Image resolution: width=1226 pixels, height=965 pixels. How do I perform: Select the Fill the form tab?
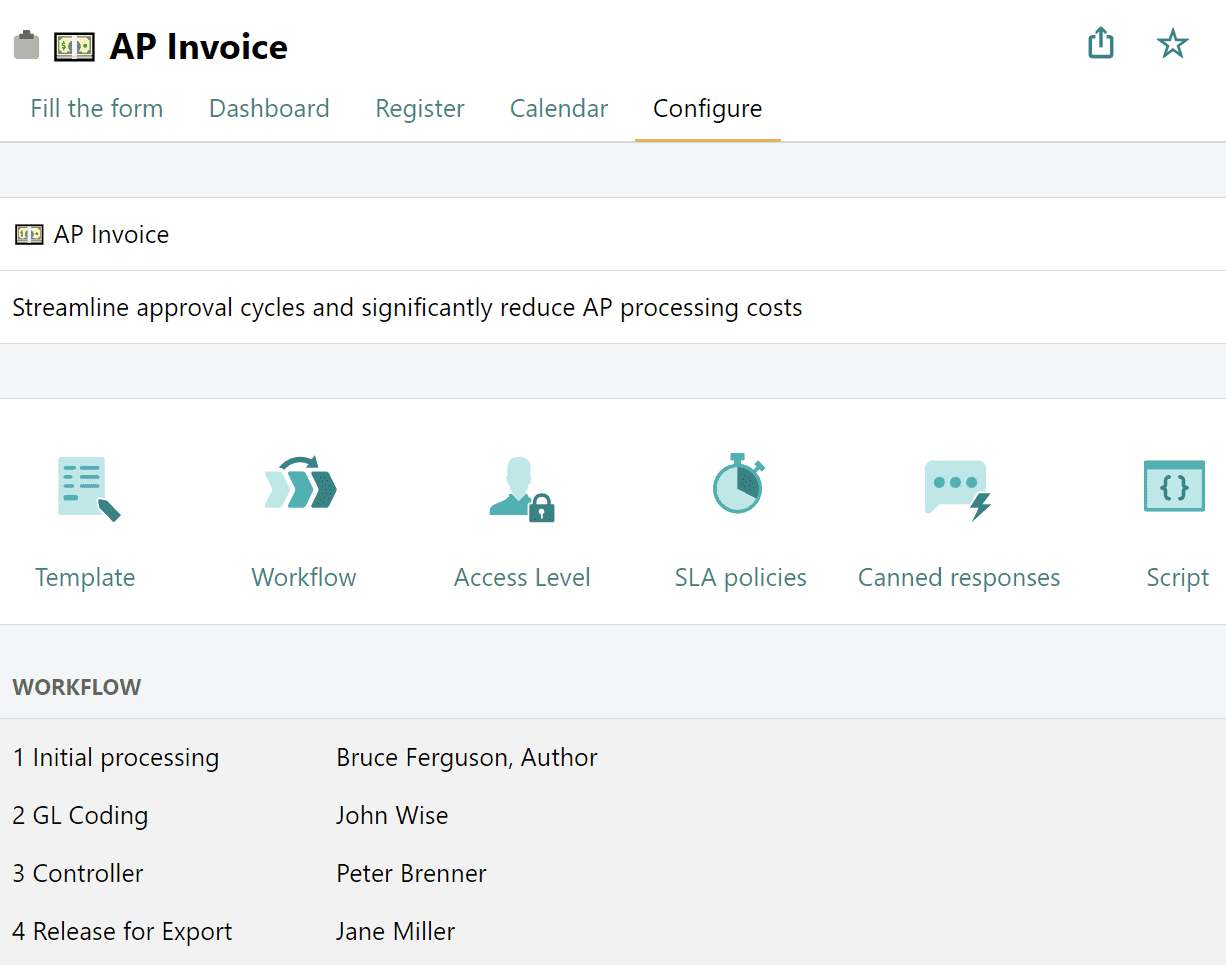pyautogui.click(x=96, y=108)
